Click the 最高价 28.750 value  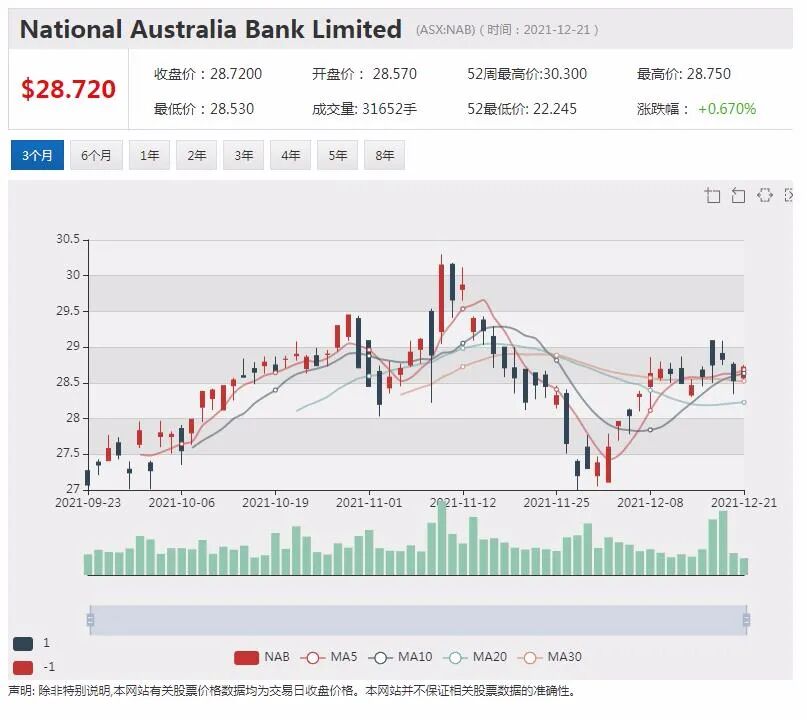[x=683, y=74]
